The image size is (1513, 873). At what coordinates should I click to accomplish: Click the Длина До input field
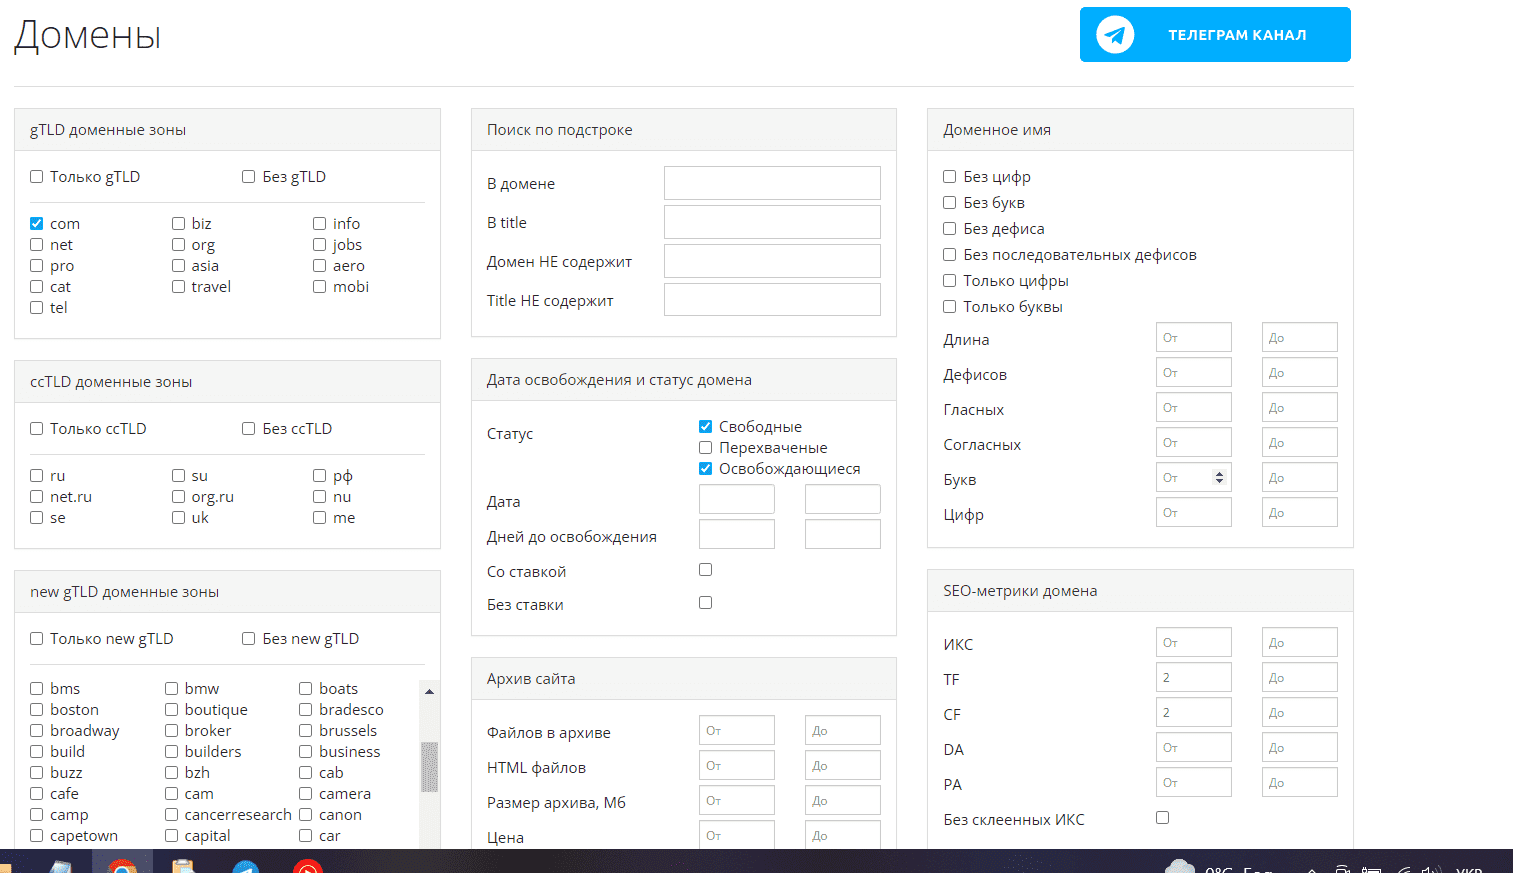click(1299, 338)
